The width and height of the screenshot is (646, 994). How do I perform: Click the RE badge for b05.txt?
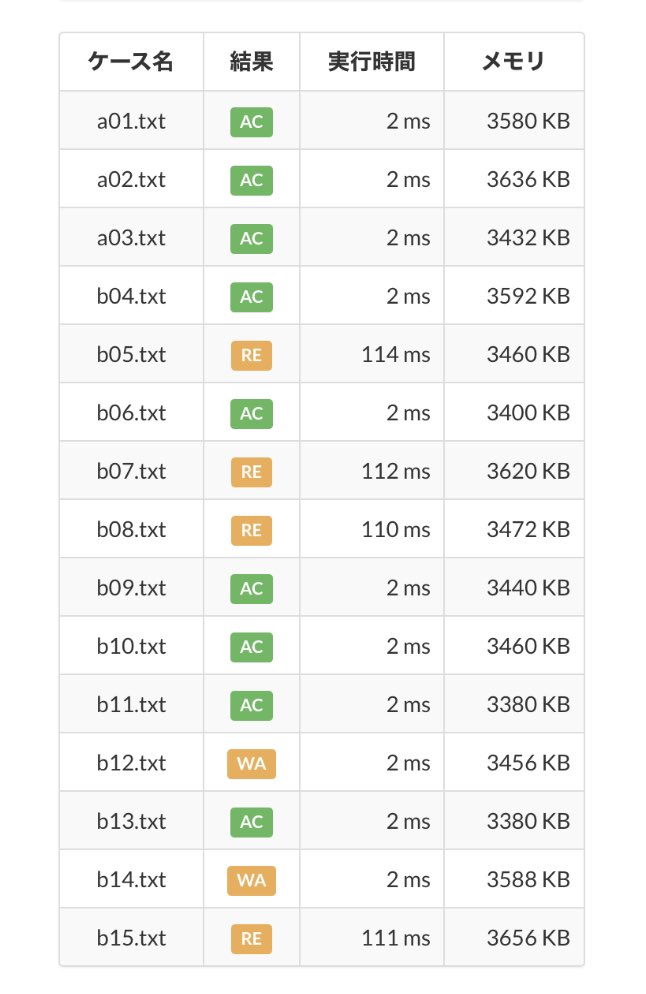[252, 355]
